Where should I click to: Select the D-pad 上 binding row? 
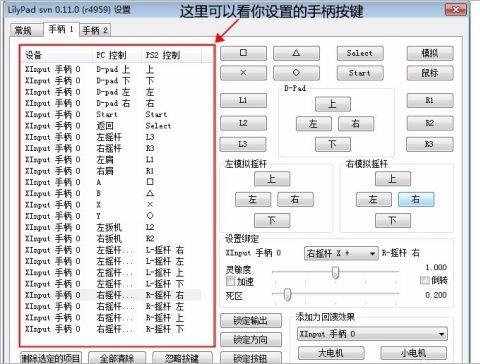112,69
